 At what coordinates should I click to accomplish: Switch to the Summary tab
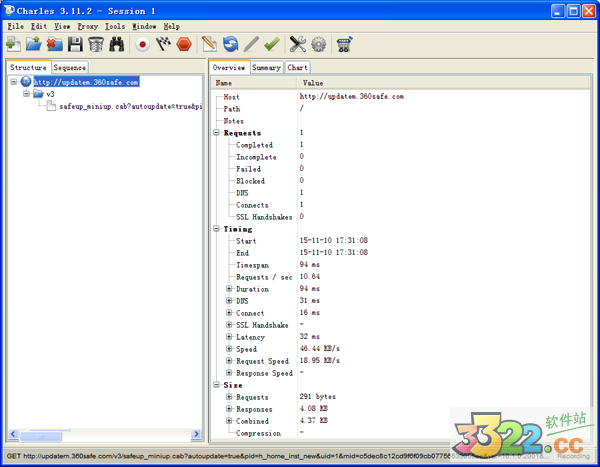(x=266, y=68)
